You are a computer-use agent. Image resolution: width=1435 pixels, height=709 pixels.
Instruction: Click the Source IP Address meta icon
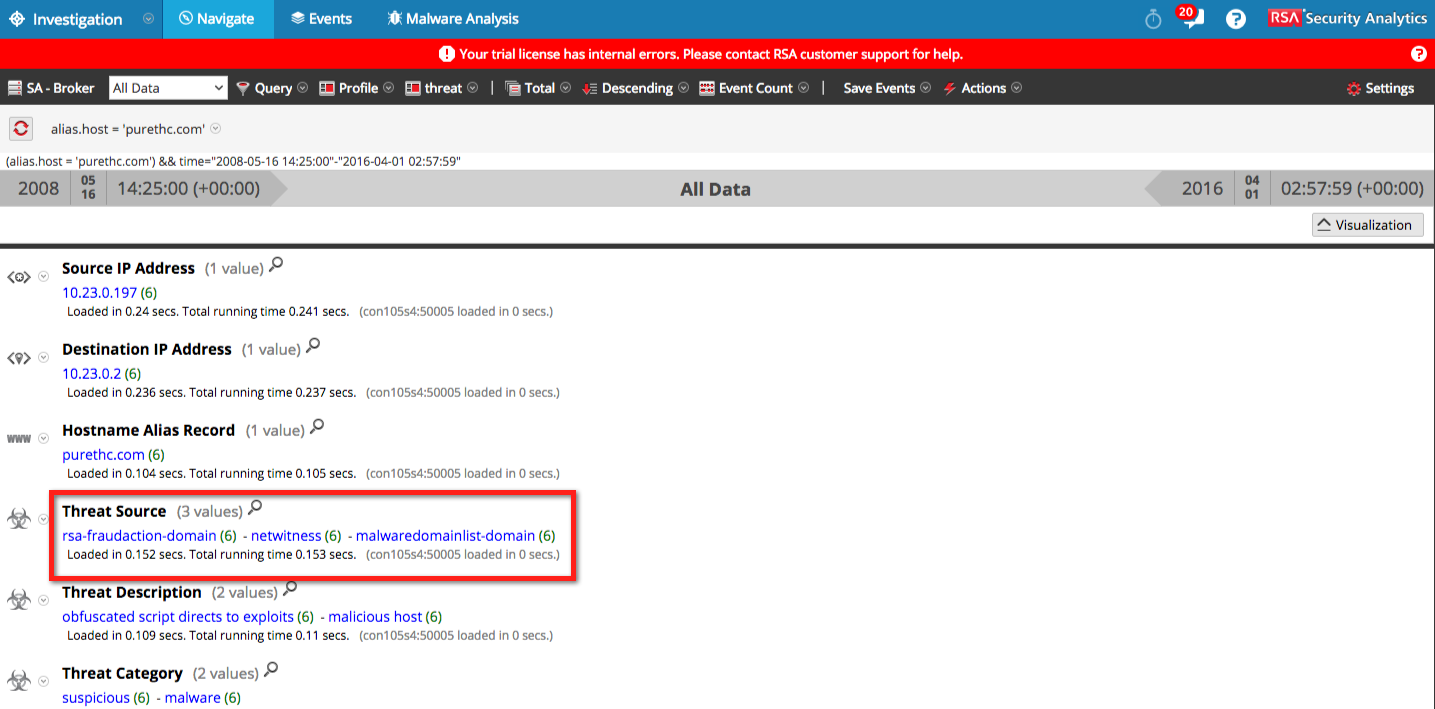point(19,277)
